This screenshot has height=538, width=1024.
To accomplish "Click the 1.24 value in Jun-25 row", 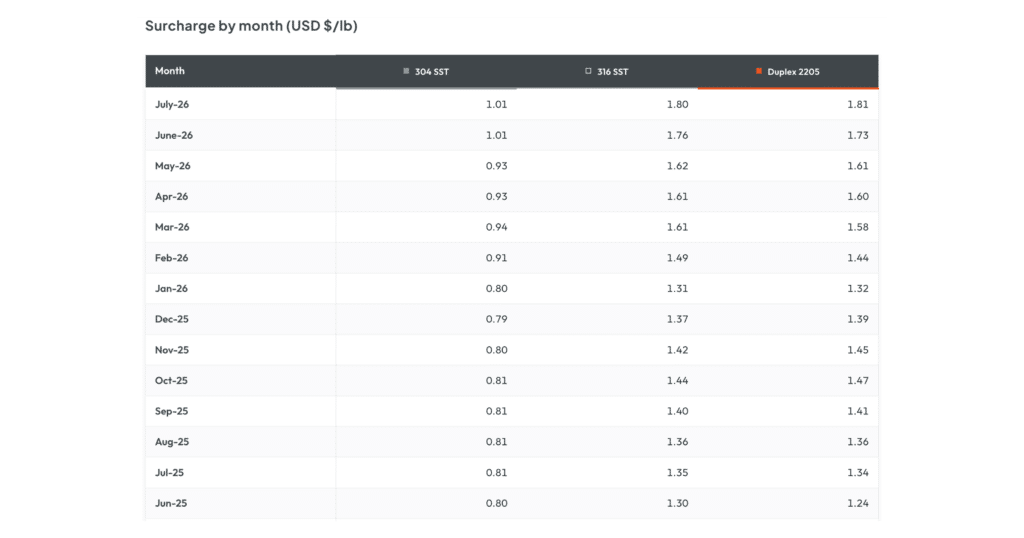I will click(857, 503).
